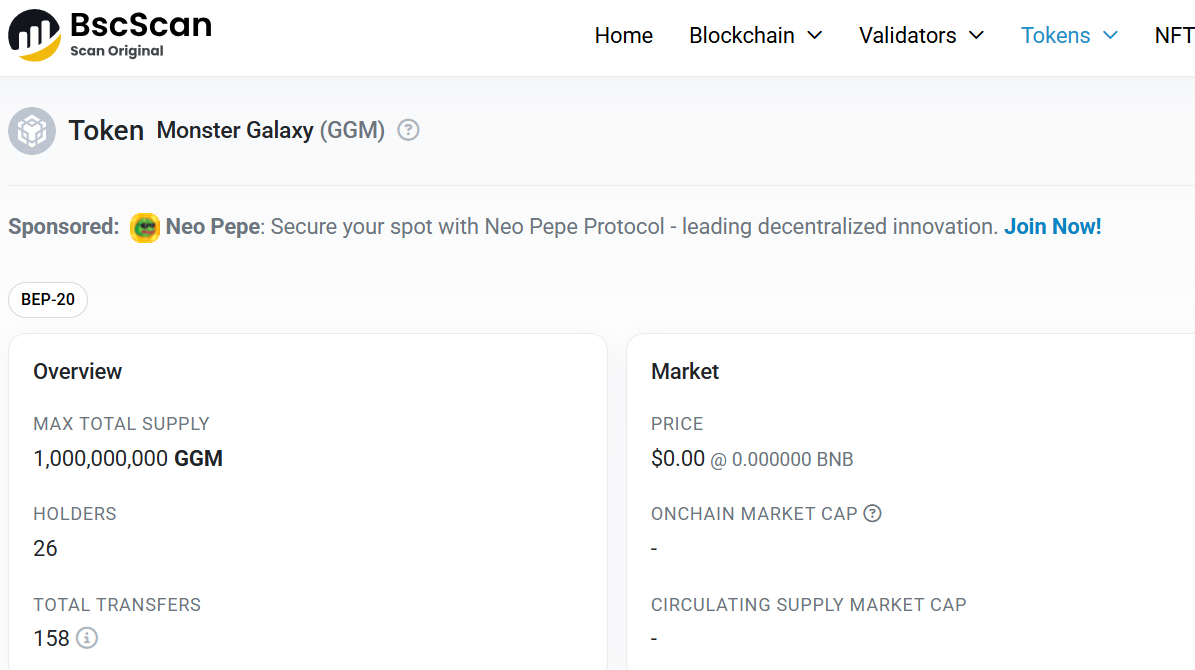
Task: Click the BscScan logo icon
Action: point(34,36)
